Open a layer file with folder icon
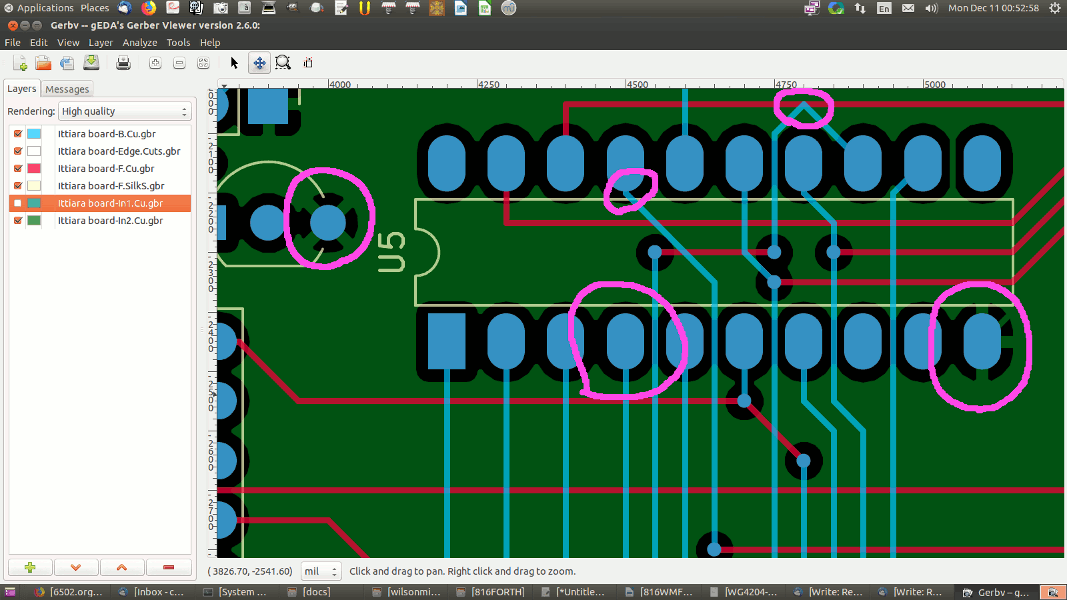This screenshot has height=600, width=1067. (x=43, y=63)
